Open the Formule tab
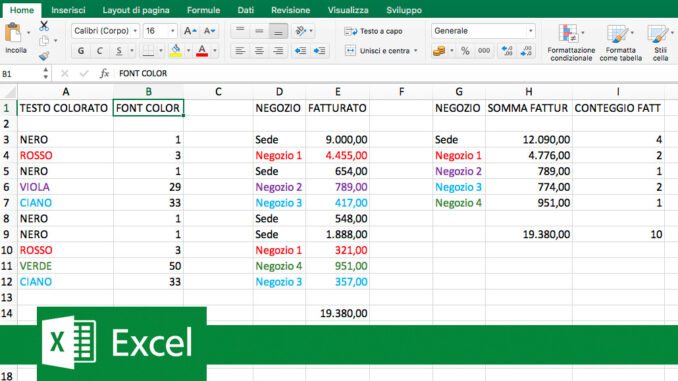The image size is (678, 381). point(203,10)
